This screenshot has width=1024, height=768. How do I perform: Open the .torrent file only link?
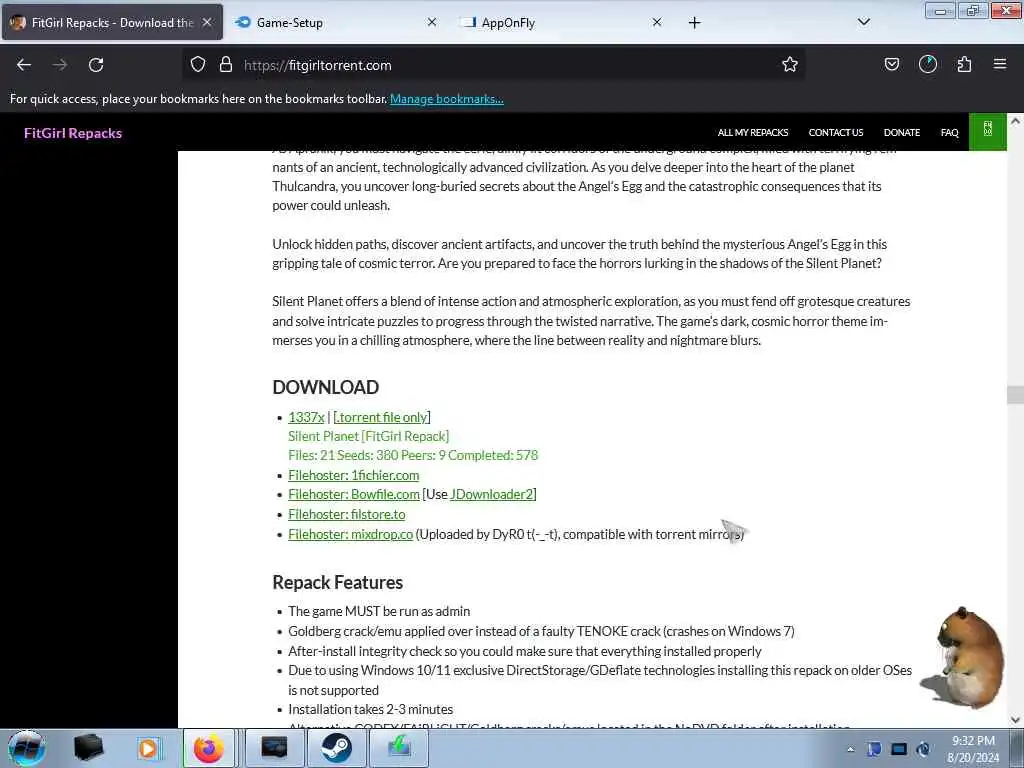coord(381,417)
